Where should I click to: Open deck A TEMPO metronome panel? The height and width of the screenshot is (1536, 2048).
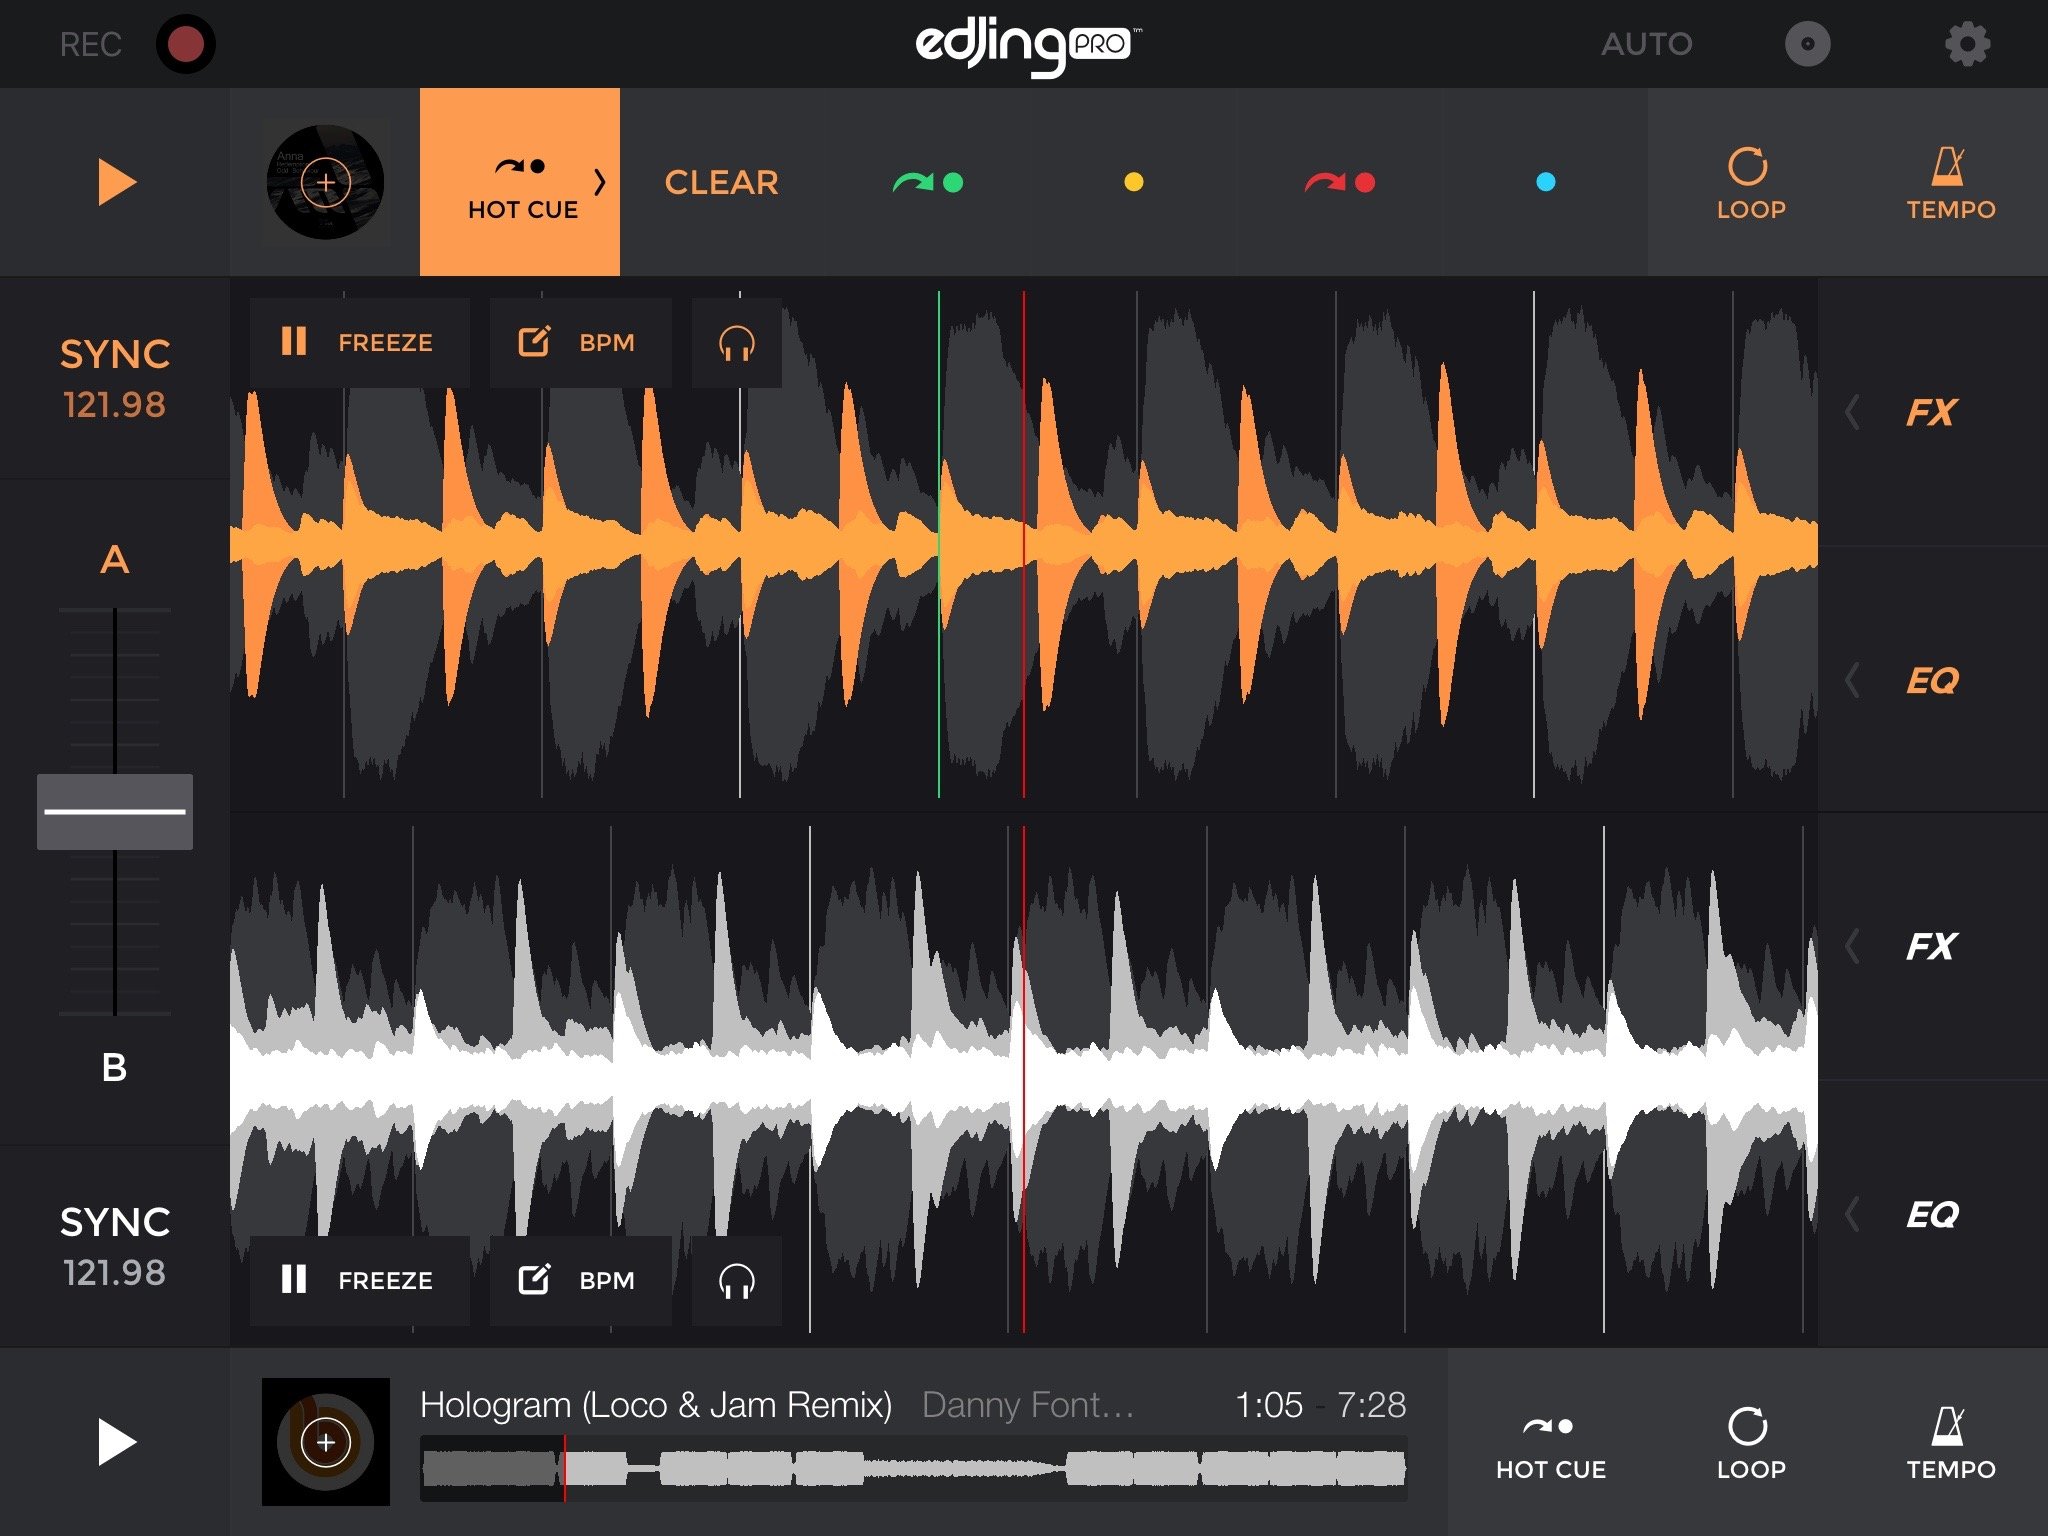[x=1950, y=183]
